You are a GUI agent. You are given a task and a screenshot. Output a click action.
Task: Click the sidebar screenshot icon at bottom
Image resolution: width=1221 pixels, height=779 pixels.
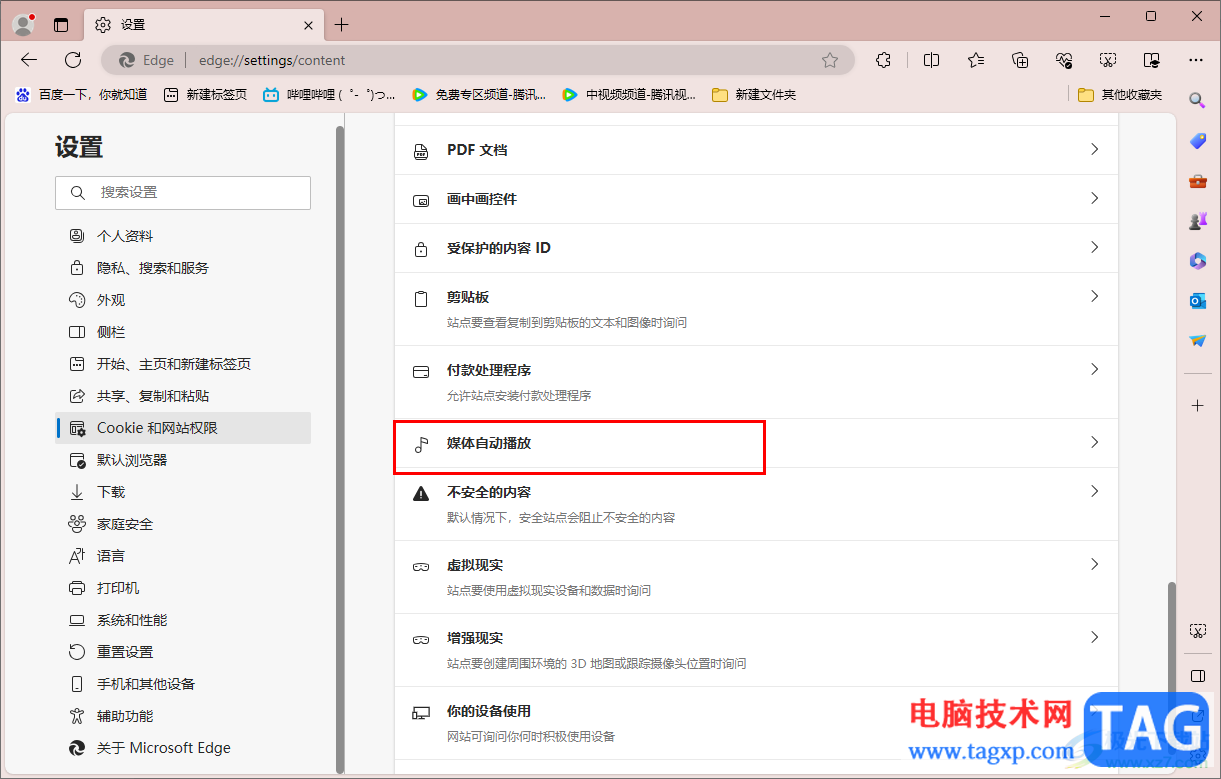point(1197,631)
